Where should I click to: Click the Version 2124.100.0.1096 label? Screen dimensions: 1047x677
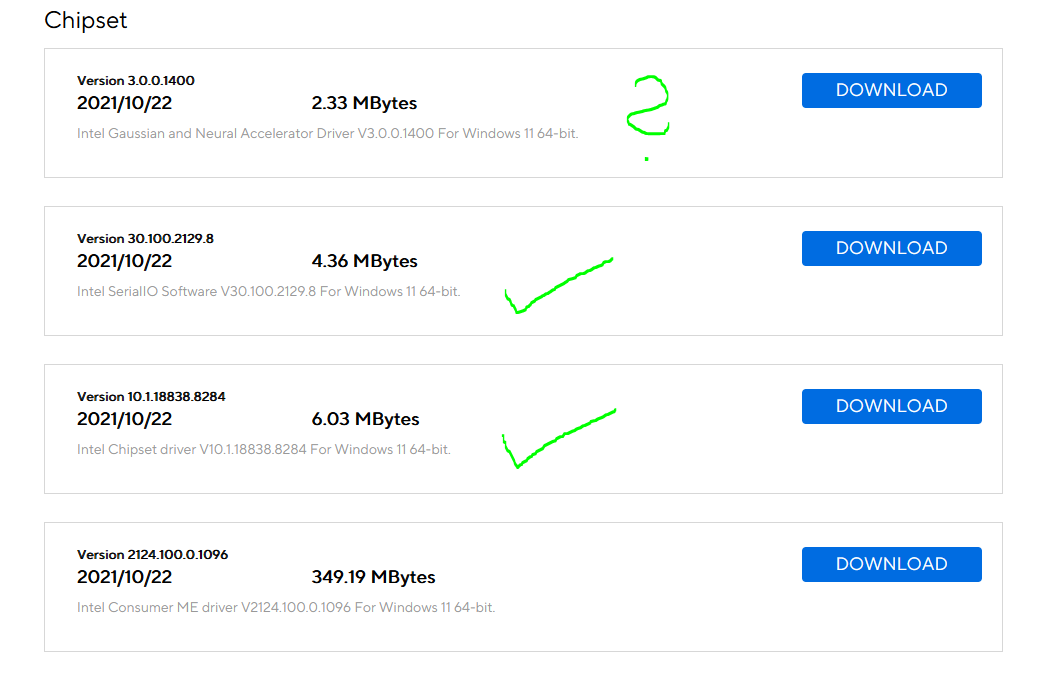click(152, 555)
